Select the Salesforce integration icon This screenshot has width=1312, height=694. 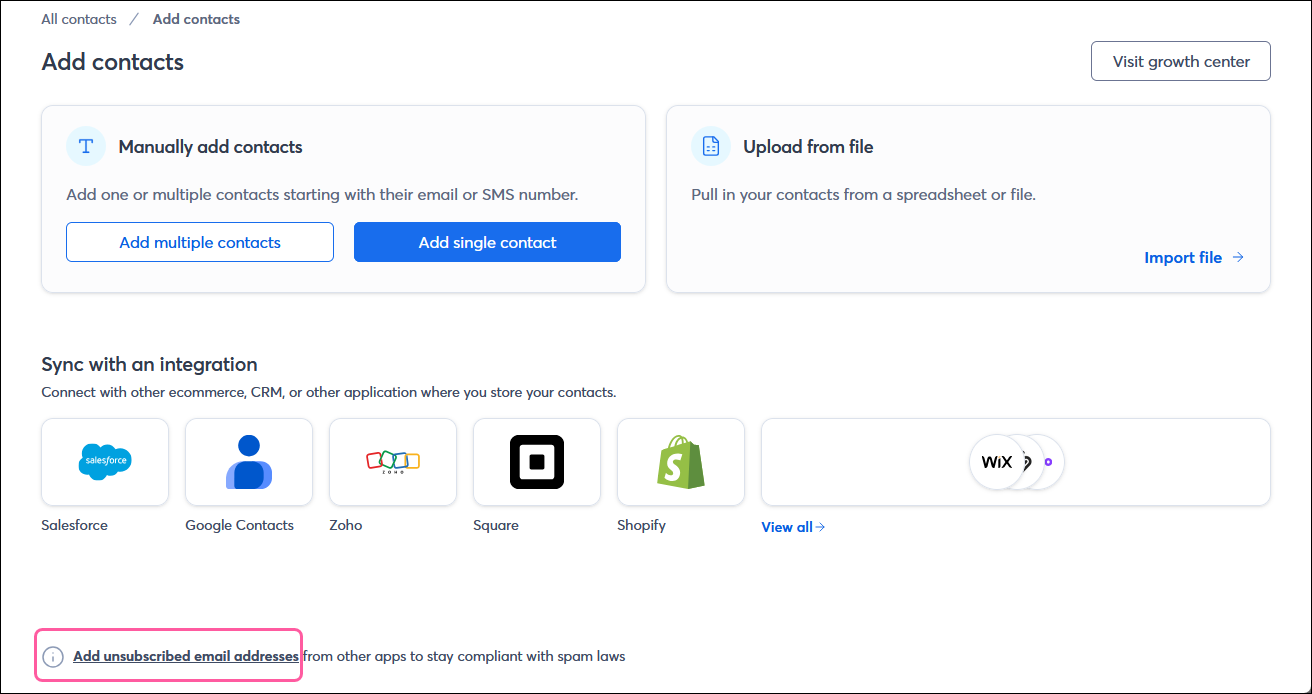tap(104, 462)
